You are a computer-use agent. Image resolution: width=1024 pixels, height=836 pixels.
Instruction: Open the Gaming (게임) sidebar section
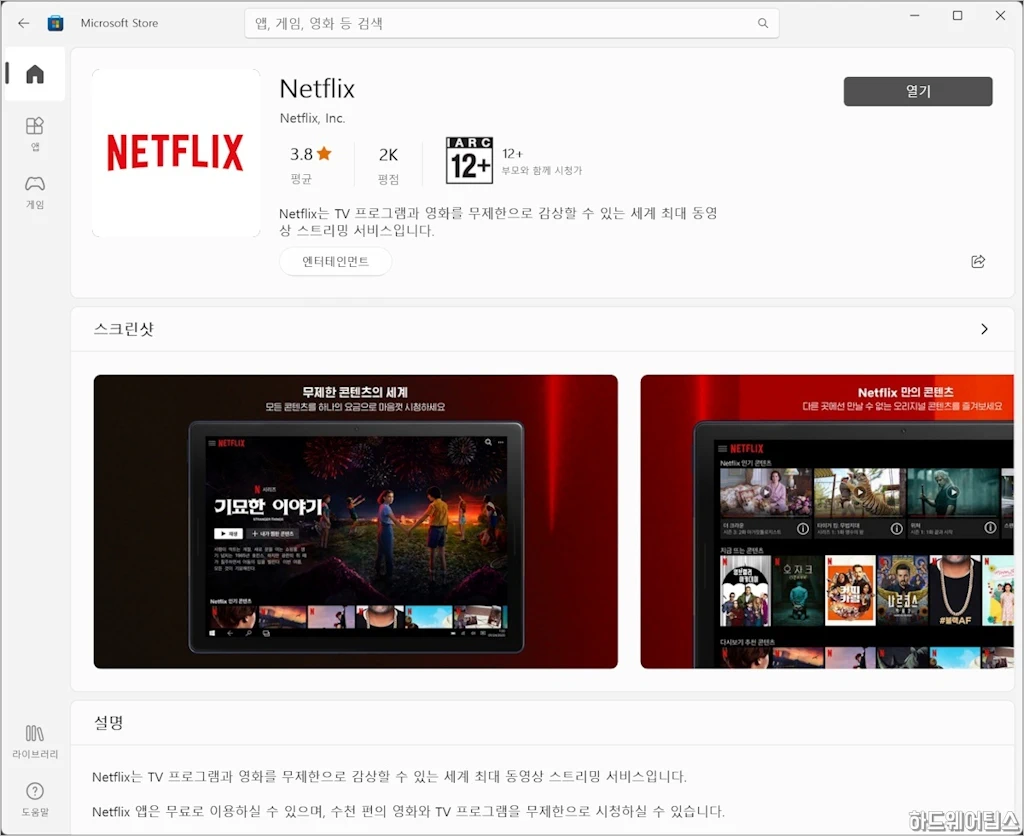(35, 191)
